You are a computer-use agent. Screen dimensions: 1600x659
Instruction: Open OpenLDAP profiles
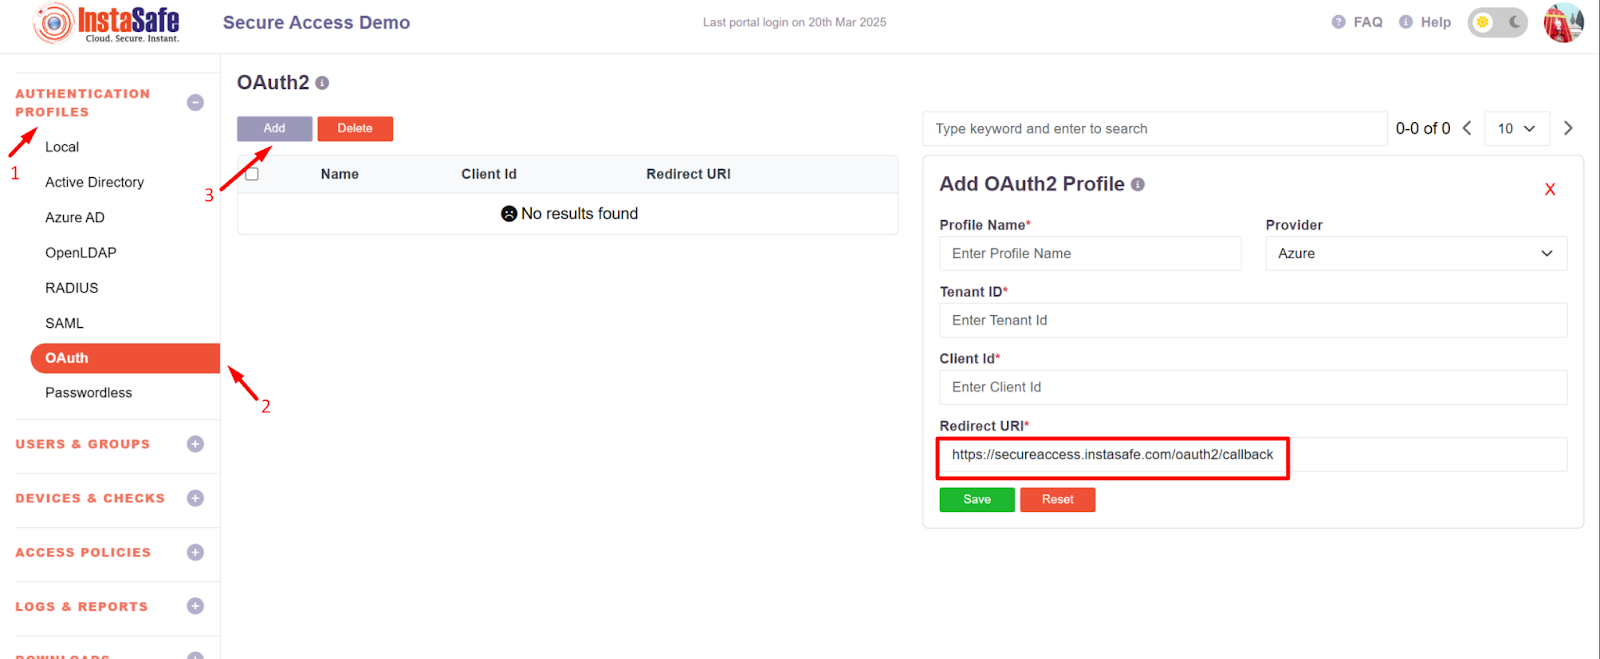point(81,252)
